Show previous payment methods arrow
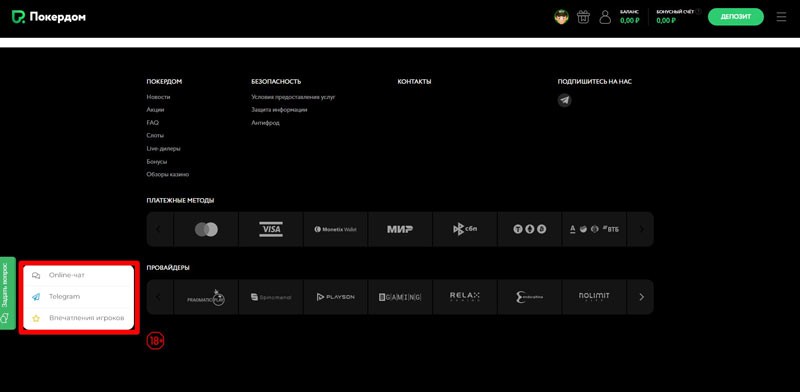Image resolution: width=800 pixels, height=392 pixels. (158, 230)
